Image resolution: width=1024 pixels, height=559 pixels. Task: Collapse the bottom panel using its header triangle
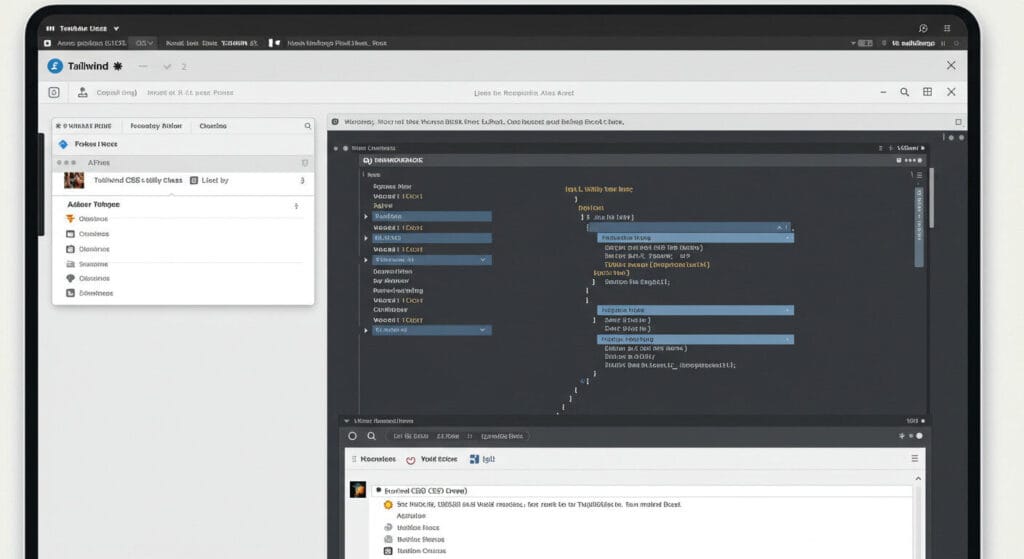click(x=346, y=421)
